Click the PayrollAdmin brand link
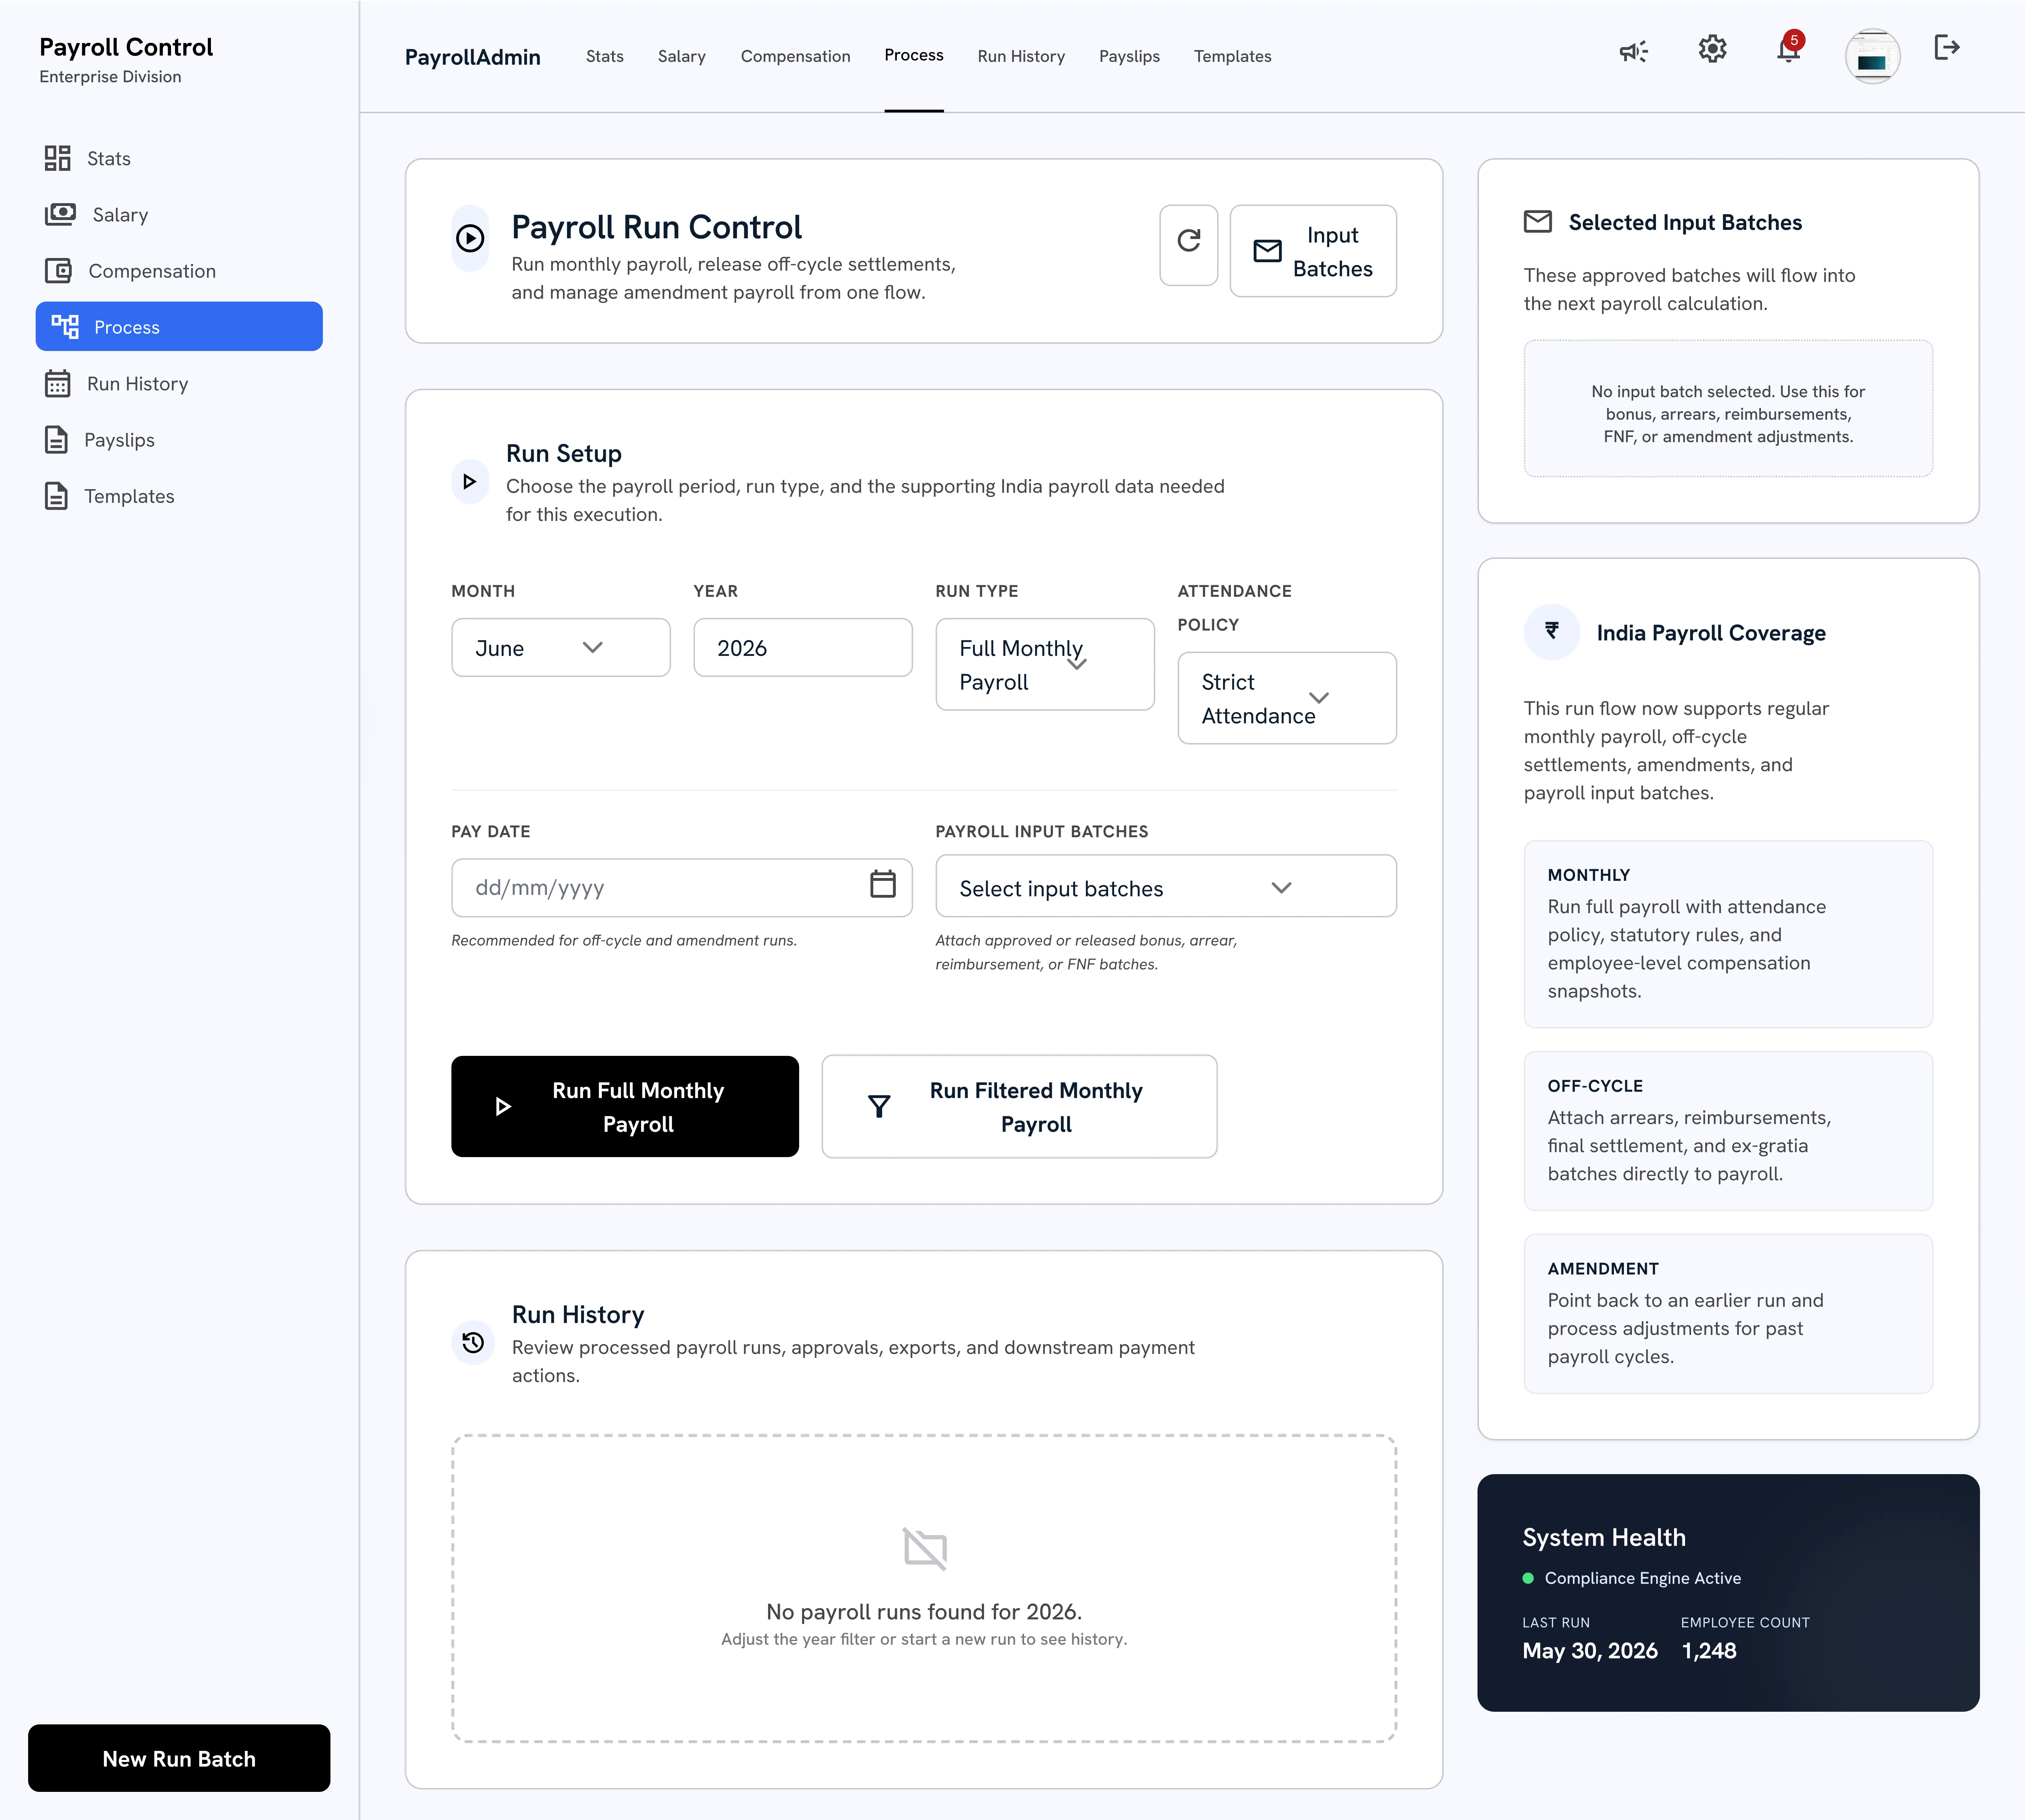Image resolution: width=2025 pixels, height=1820 pixels. coord(473,57)
